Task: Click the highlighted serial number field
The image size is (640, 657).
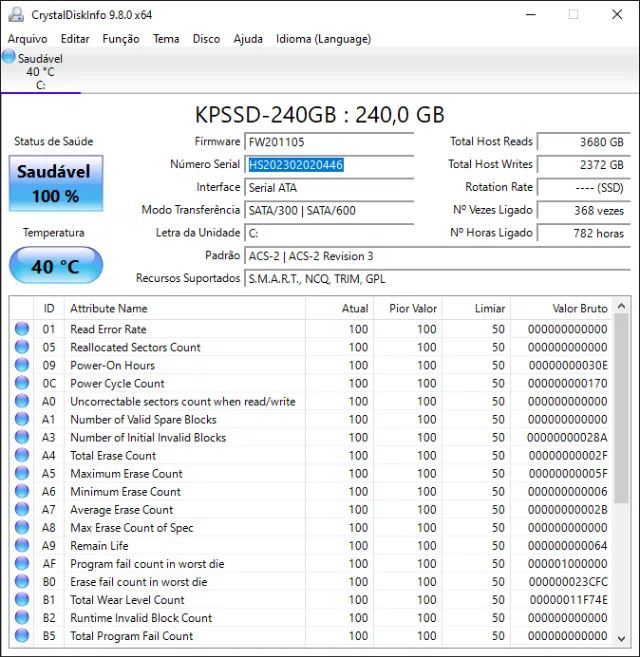Action: 329,165
